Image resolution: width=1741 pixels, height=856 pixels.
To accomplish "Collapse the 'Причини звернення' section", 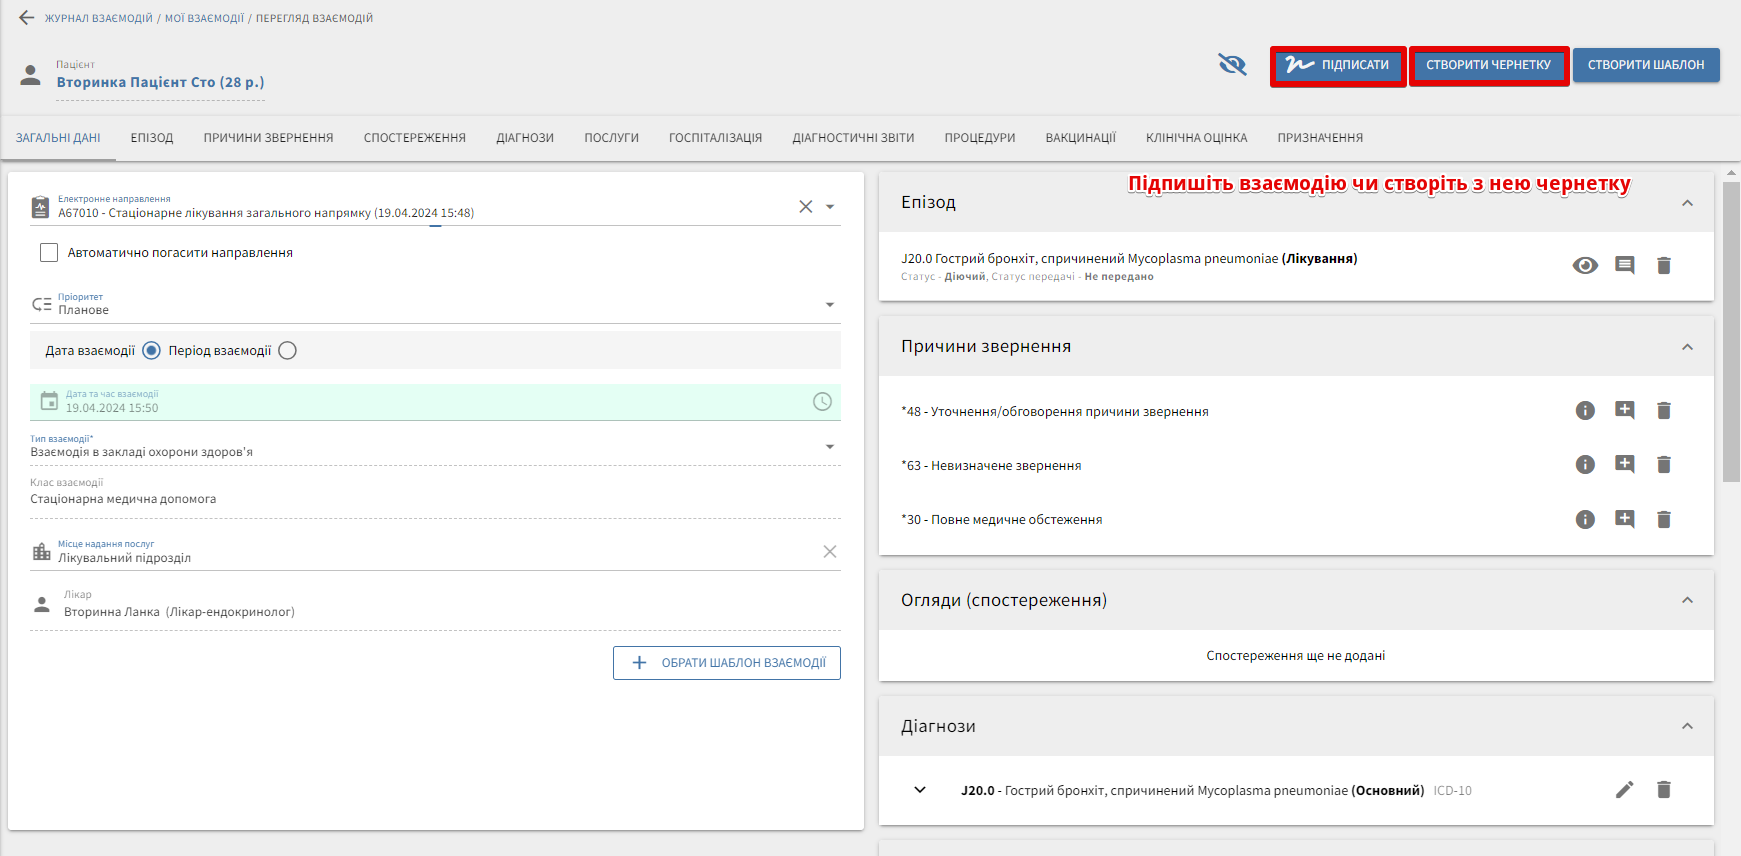I will click(x=1687, y=347).
